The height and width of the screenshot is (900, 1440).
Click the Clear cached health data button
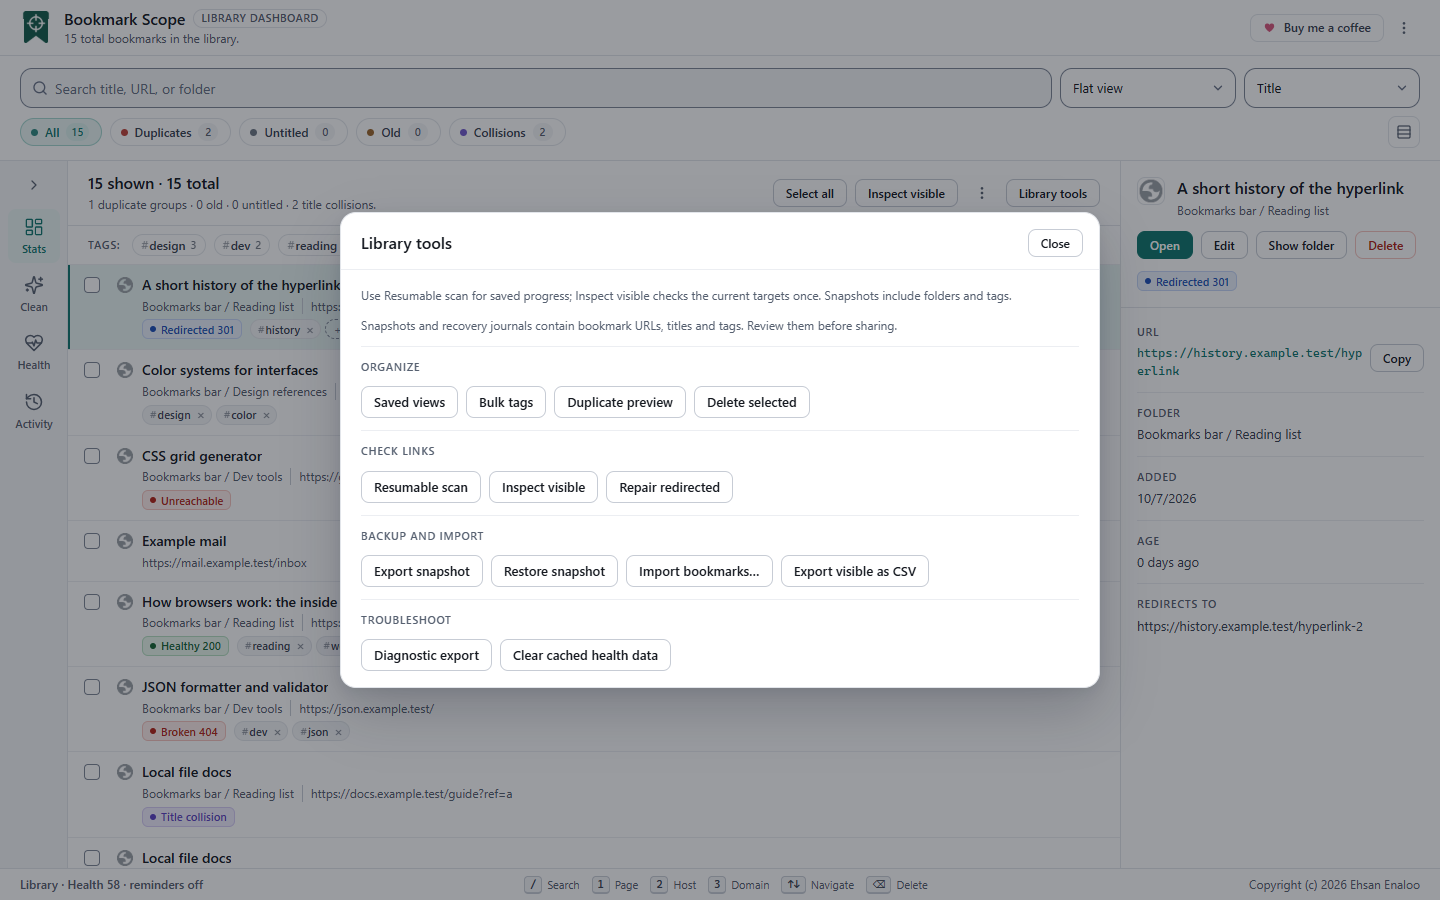pos(585,655)
